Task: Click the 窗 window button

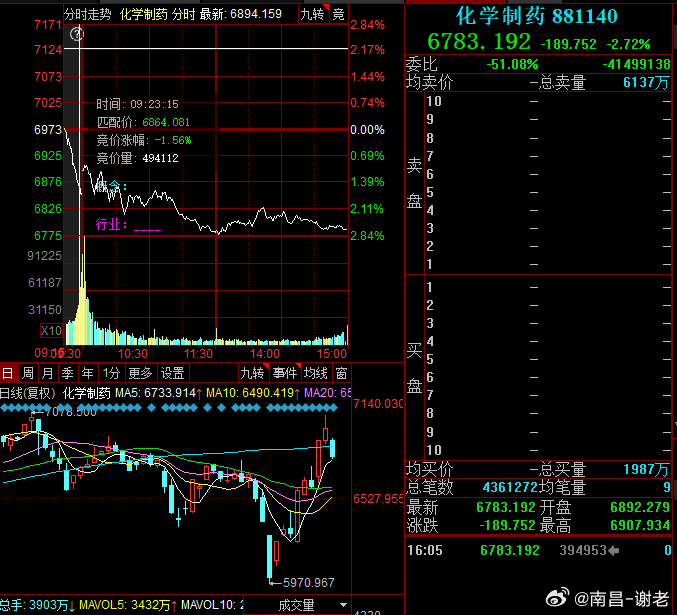Action: tap(342, 373)
